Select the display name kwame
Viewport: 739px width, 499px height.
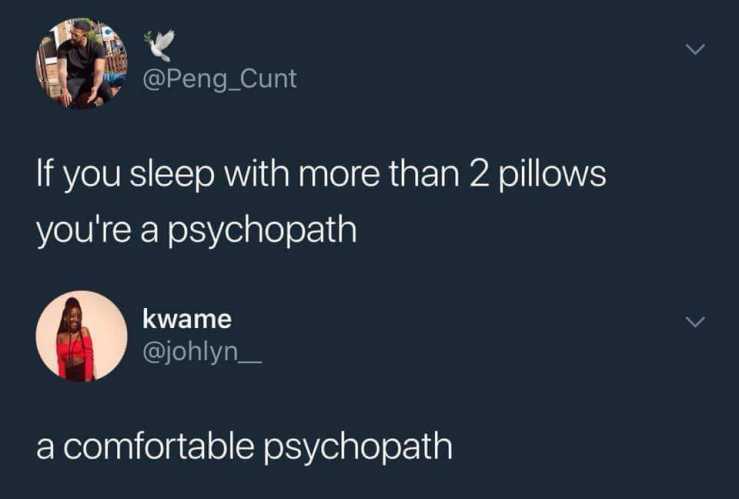pos(187,319)
